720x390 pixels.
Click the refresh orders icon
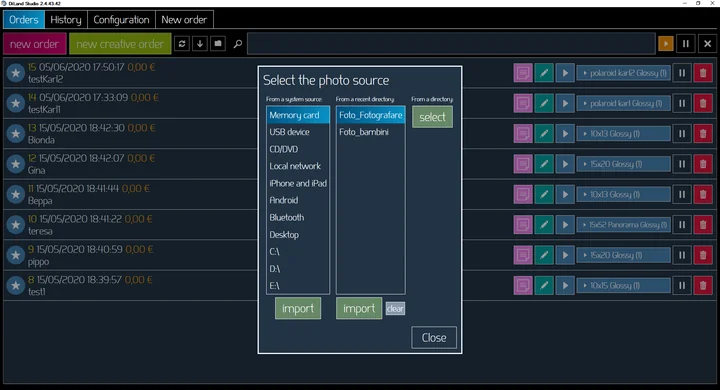click(182, 44)
